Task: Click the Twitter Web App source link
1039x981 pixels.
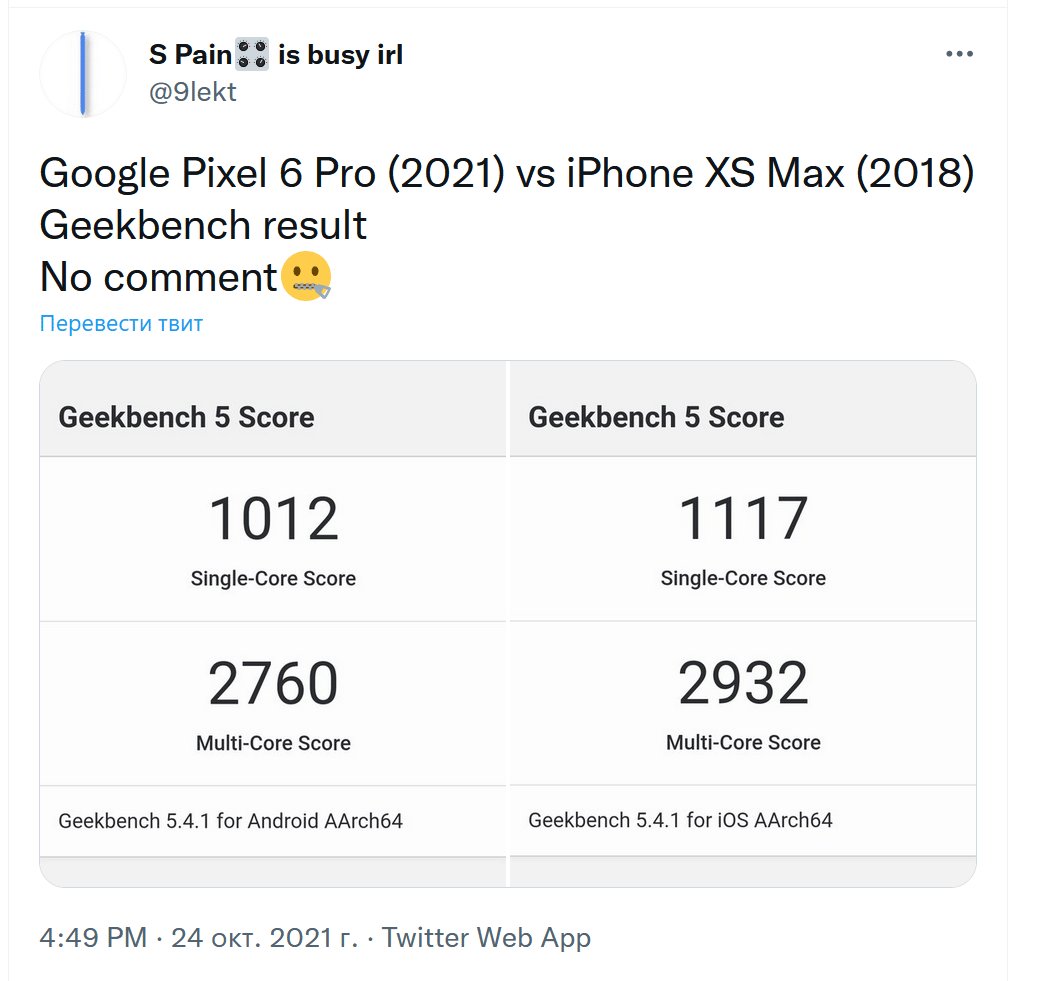Action: [486, 938]
